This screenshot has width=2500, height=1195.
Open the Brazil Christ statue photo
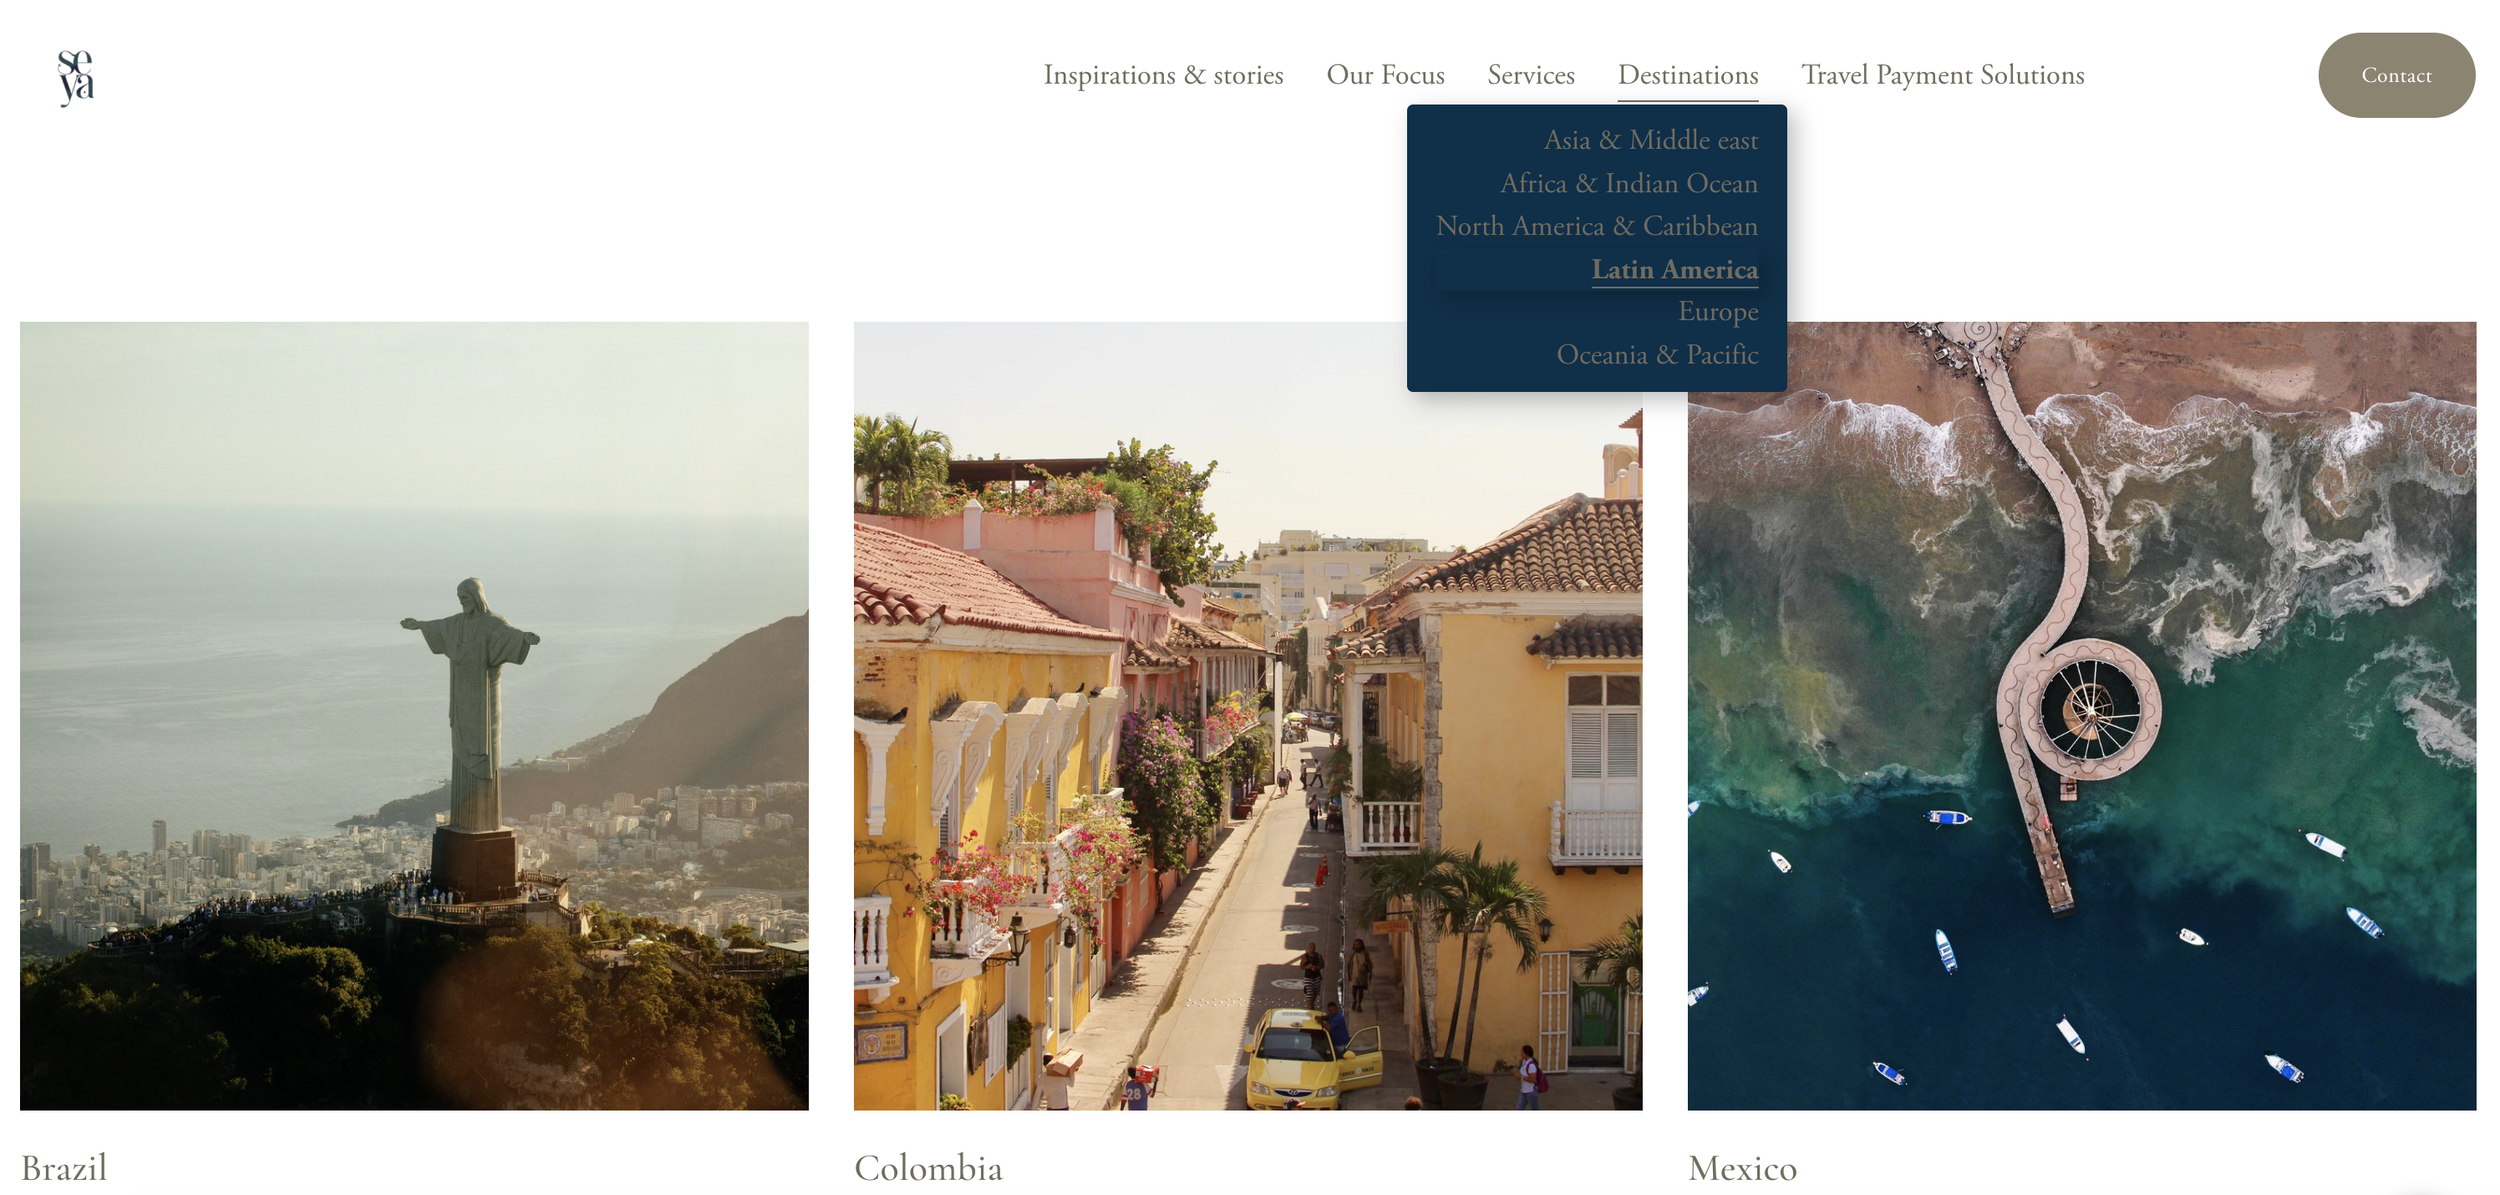tap(414, 715)
